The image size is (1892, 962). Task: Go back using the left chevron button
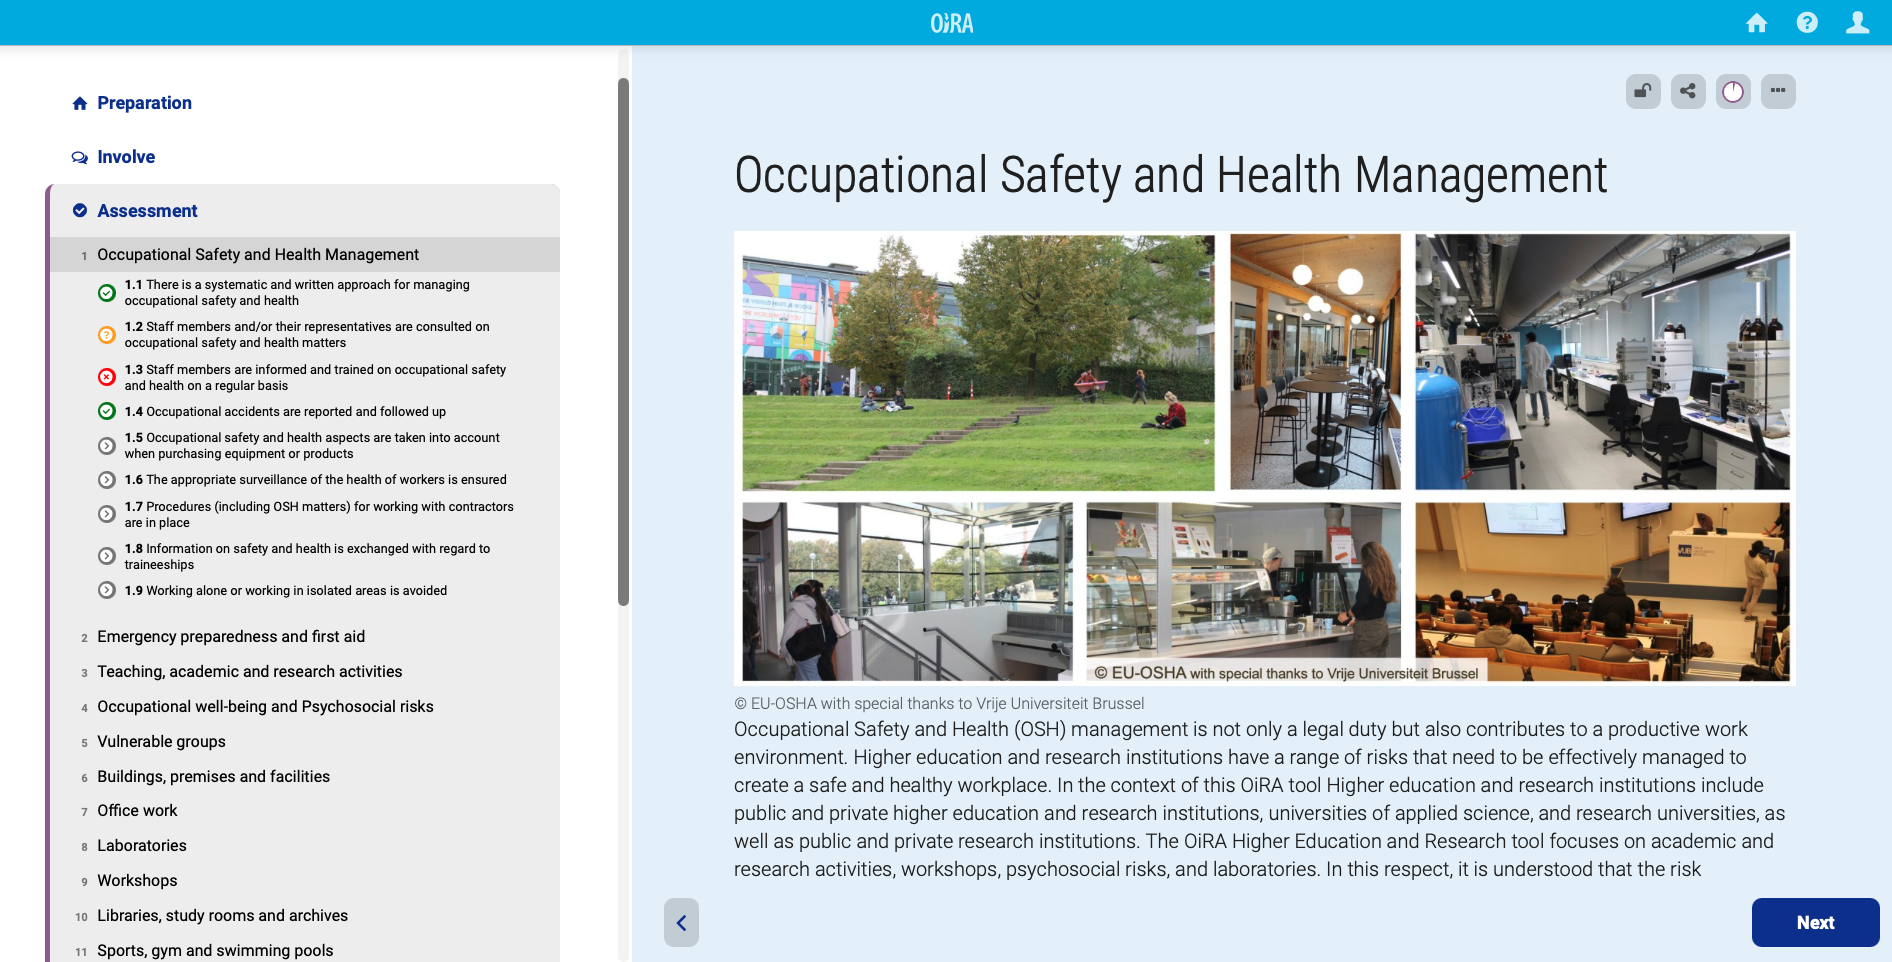(x=681, y=922)
